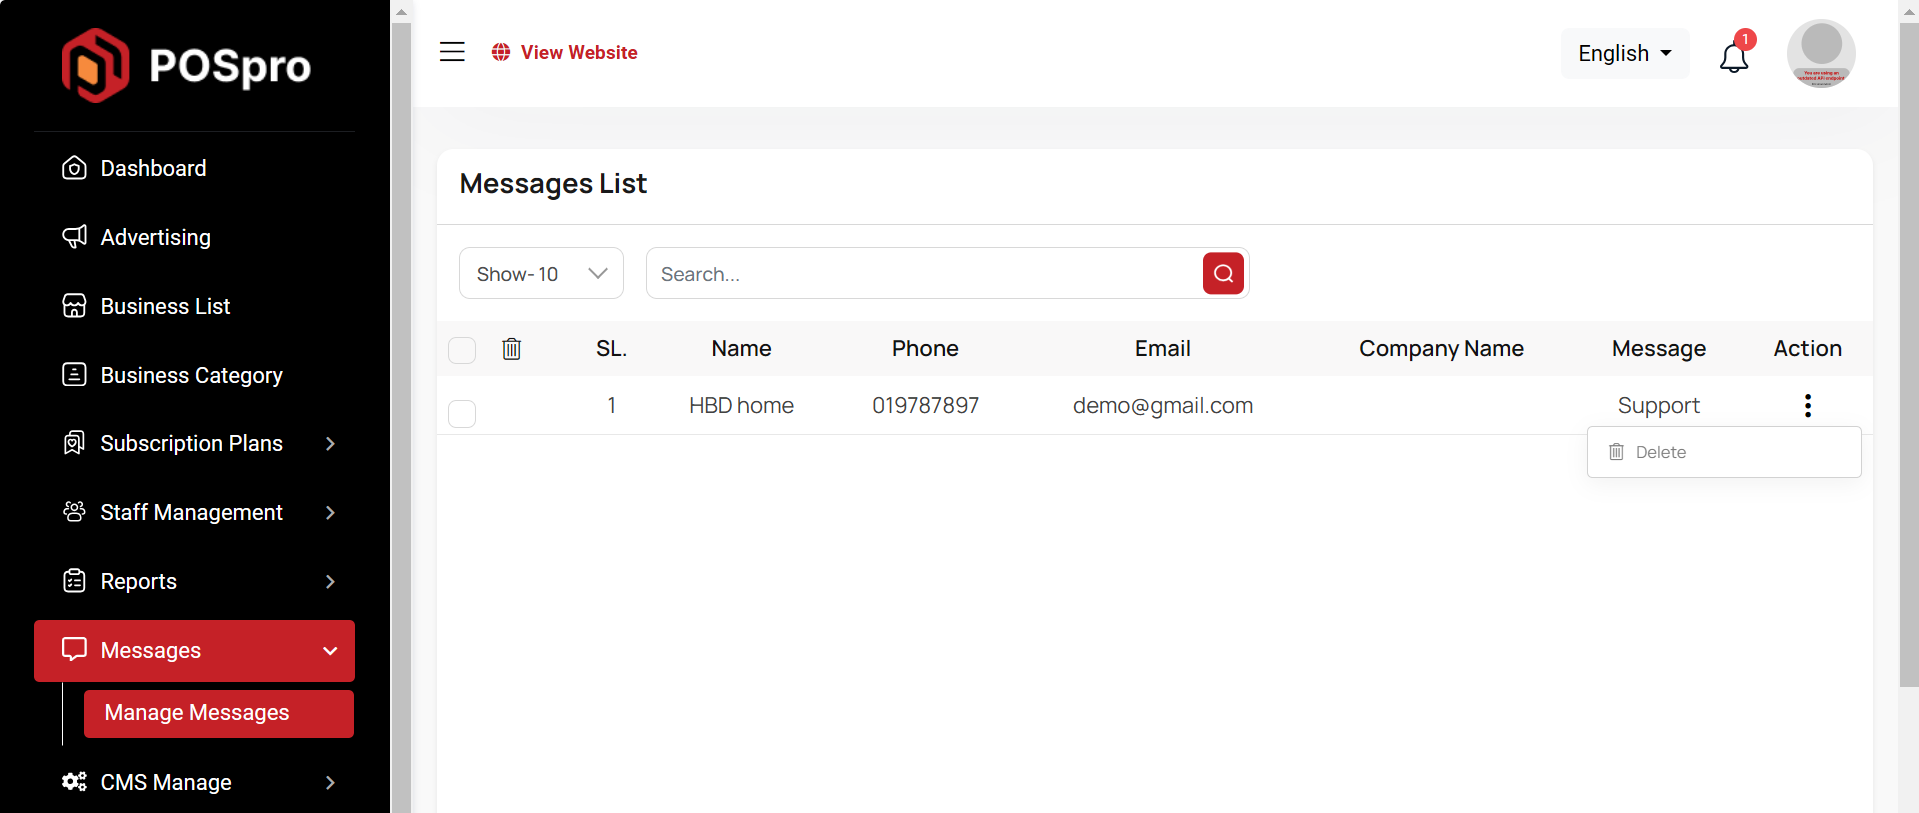Open the Show-10 entries dropdown
The height and width of the screenshot is (813, 1919).
tap(541, 274)
